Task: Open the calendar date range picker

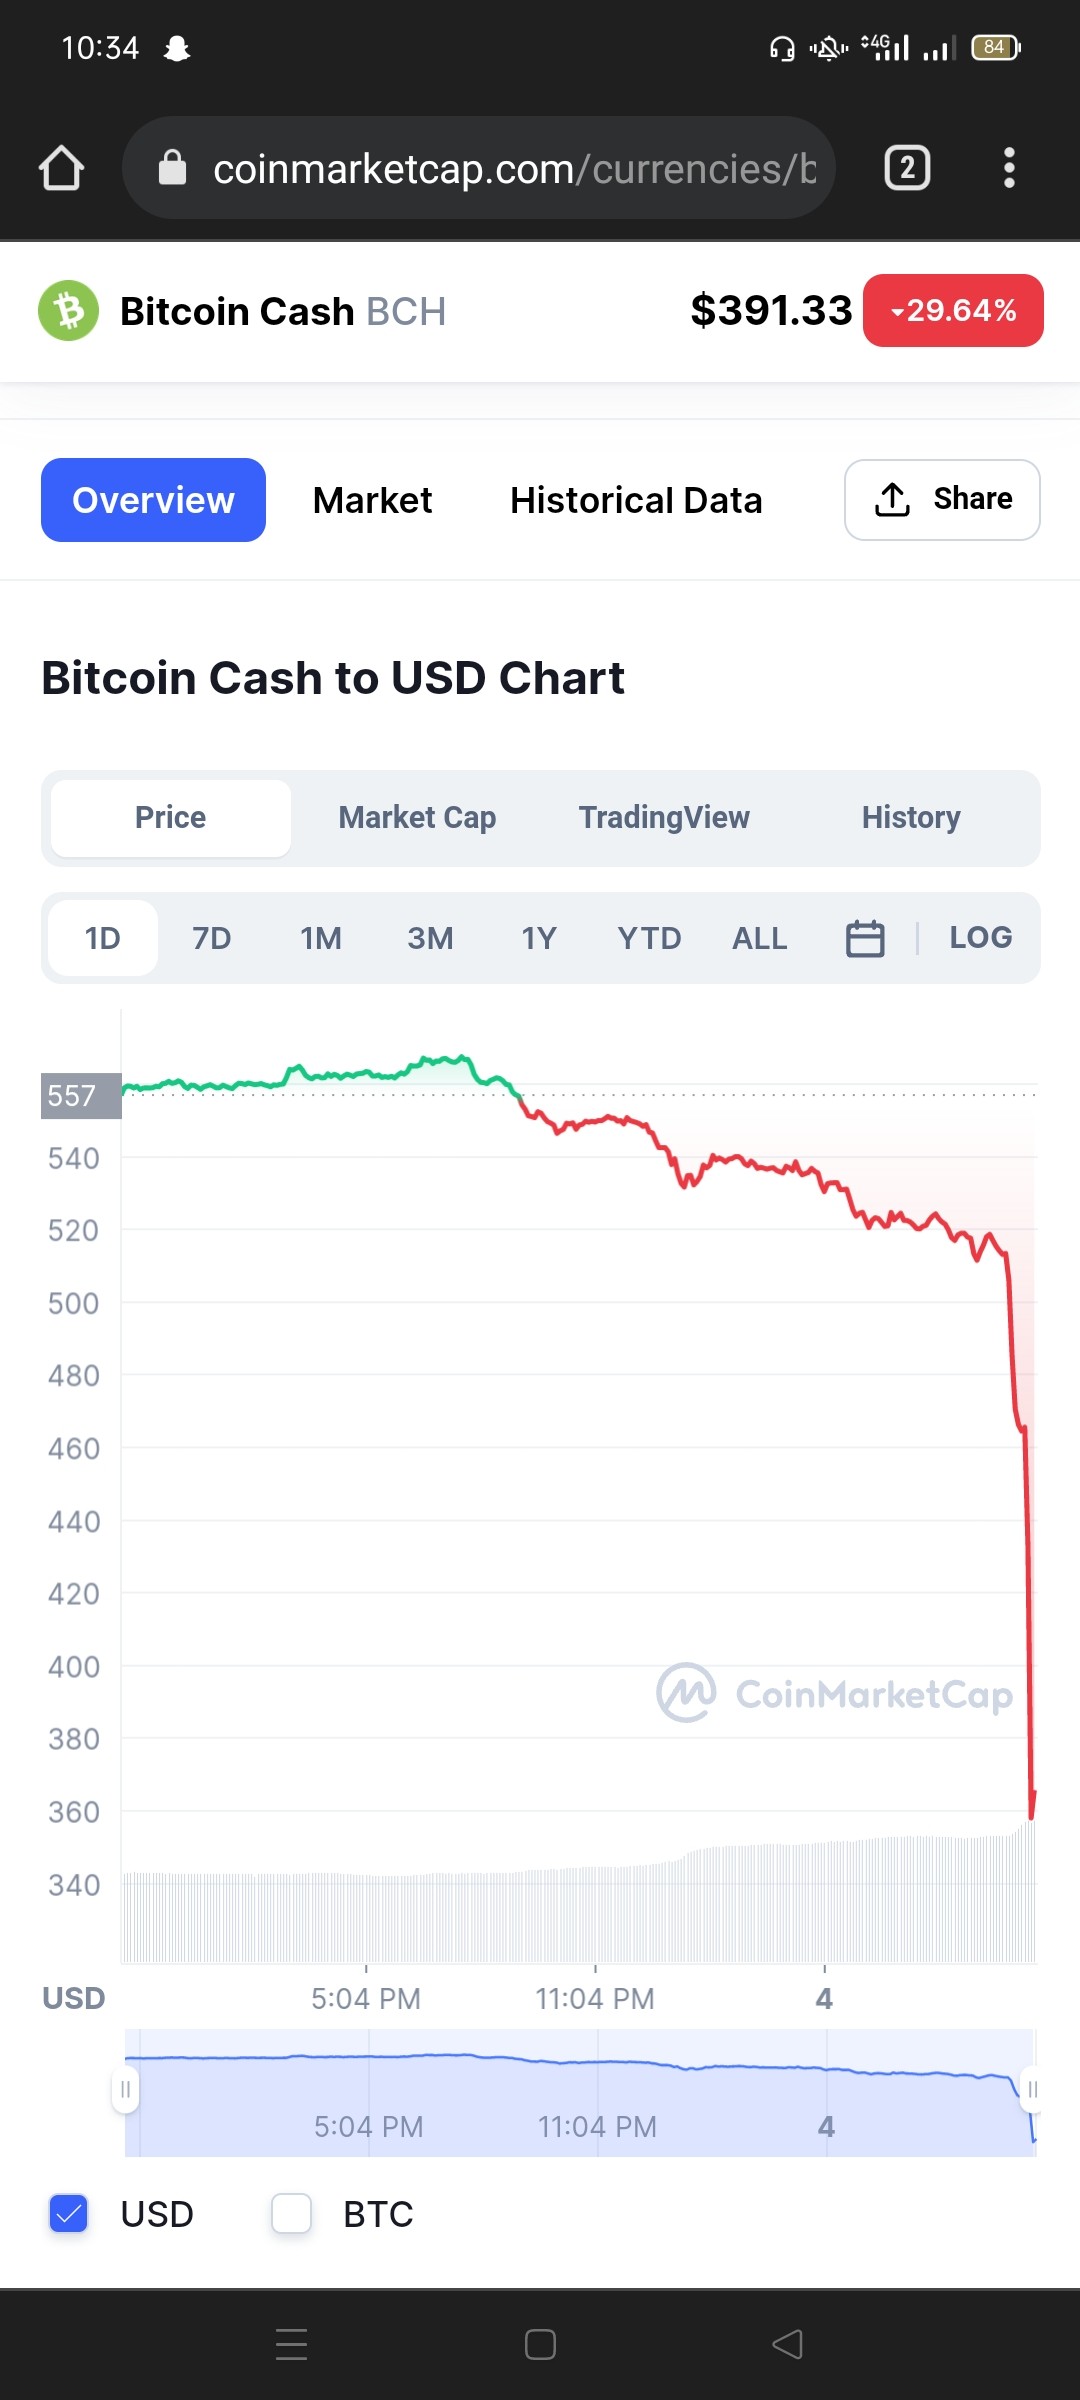Action: (865, 938)
